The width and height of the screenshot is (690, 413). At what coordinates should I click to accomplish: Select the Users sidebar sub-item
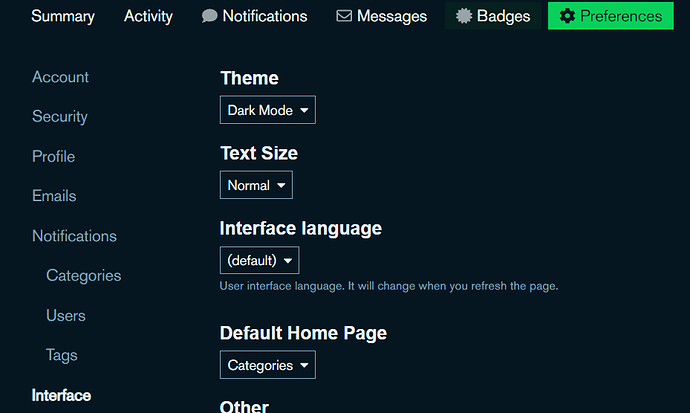click(66, 315)
